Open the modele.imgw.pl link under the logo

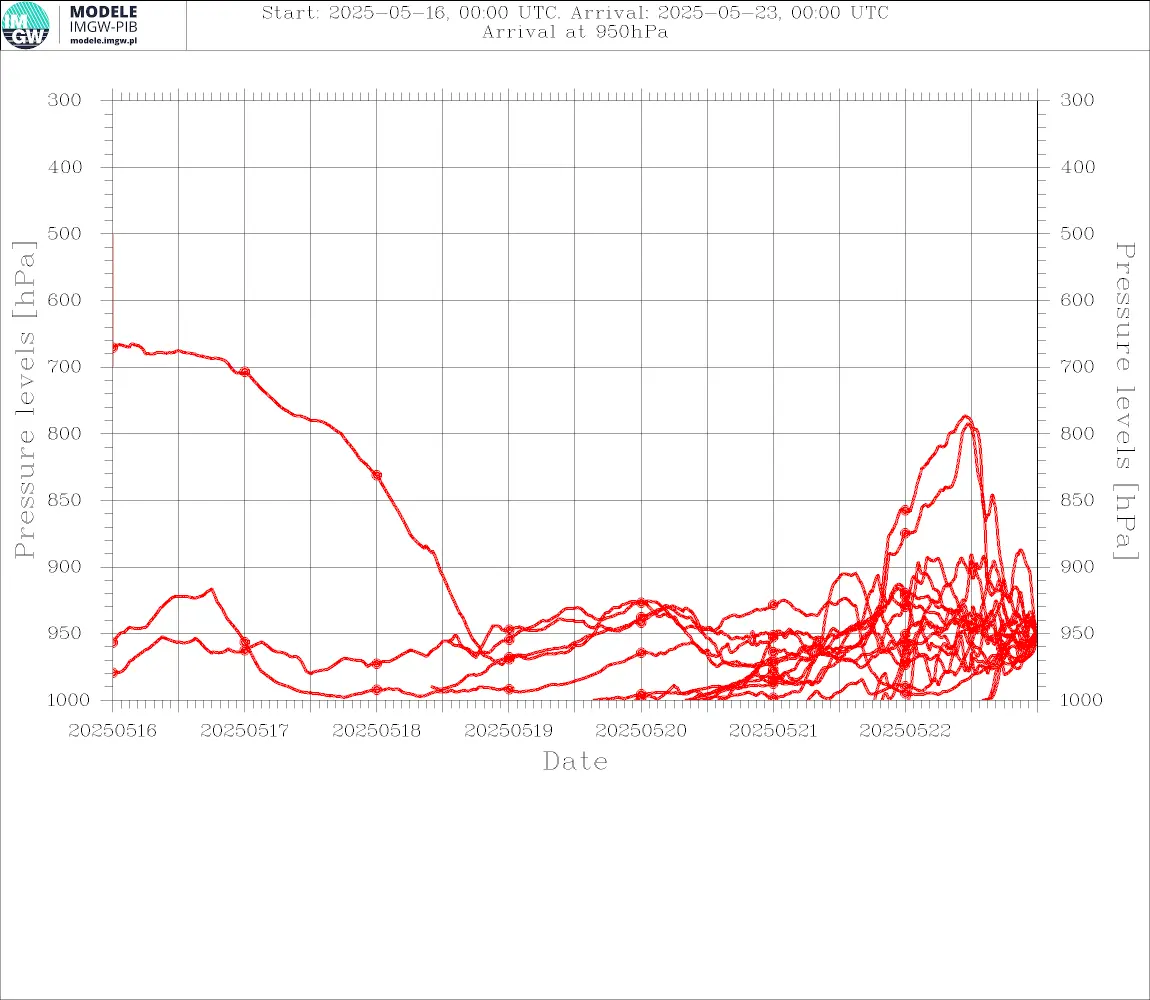click(103, 41)
